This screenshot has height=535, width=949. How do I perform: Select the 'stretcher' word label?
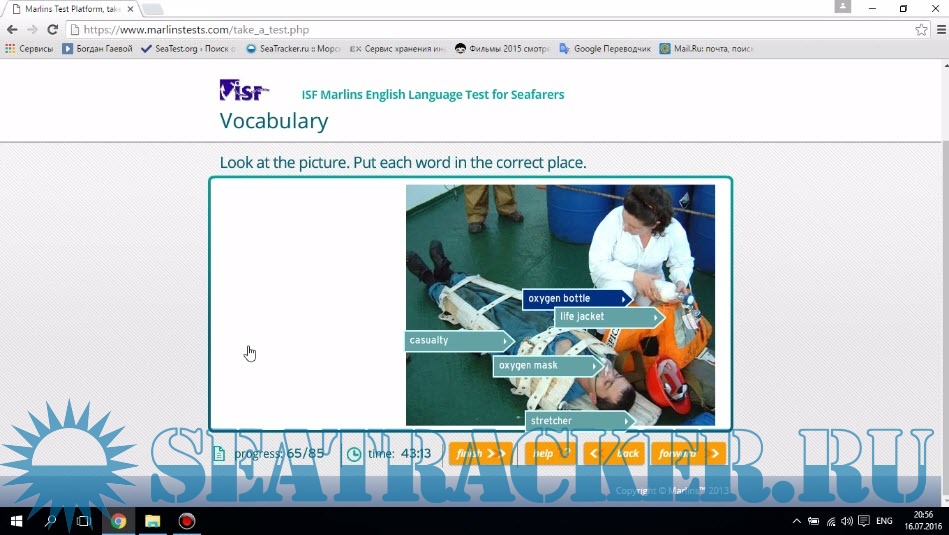[x=578, y=421]
